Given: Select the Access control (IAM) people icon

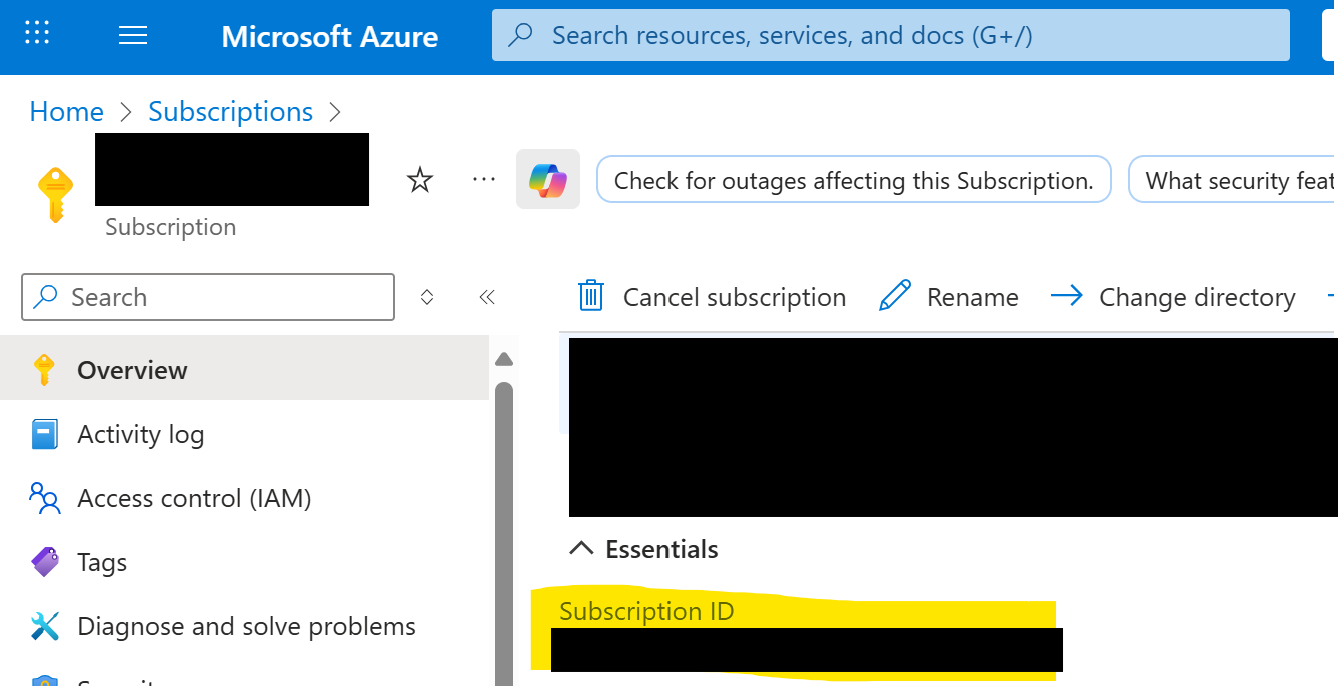Looking at the screenshot, I should click(x=43, y=497).
